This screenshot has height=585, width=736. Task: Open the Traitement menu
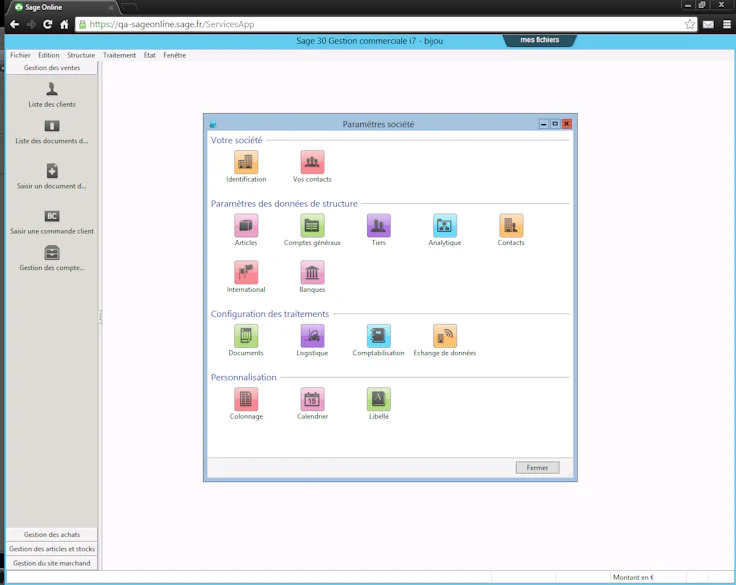(x=119, y=55)
